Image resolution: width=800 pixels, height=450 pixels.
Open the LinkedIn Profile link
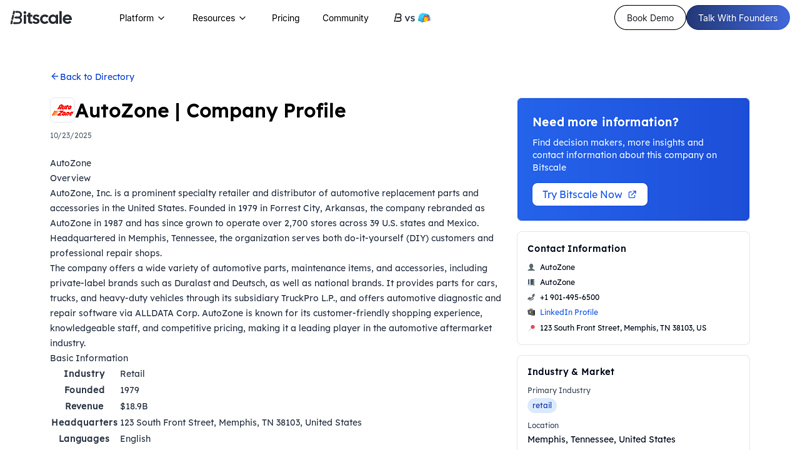[x=569, y=312]
